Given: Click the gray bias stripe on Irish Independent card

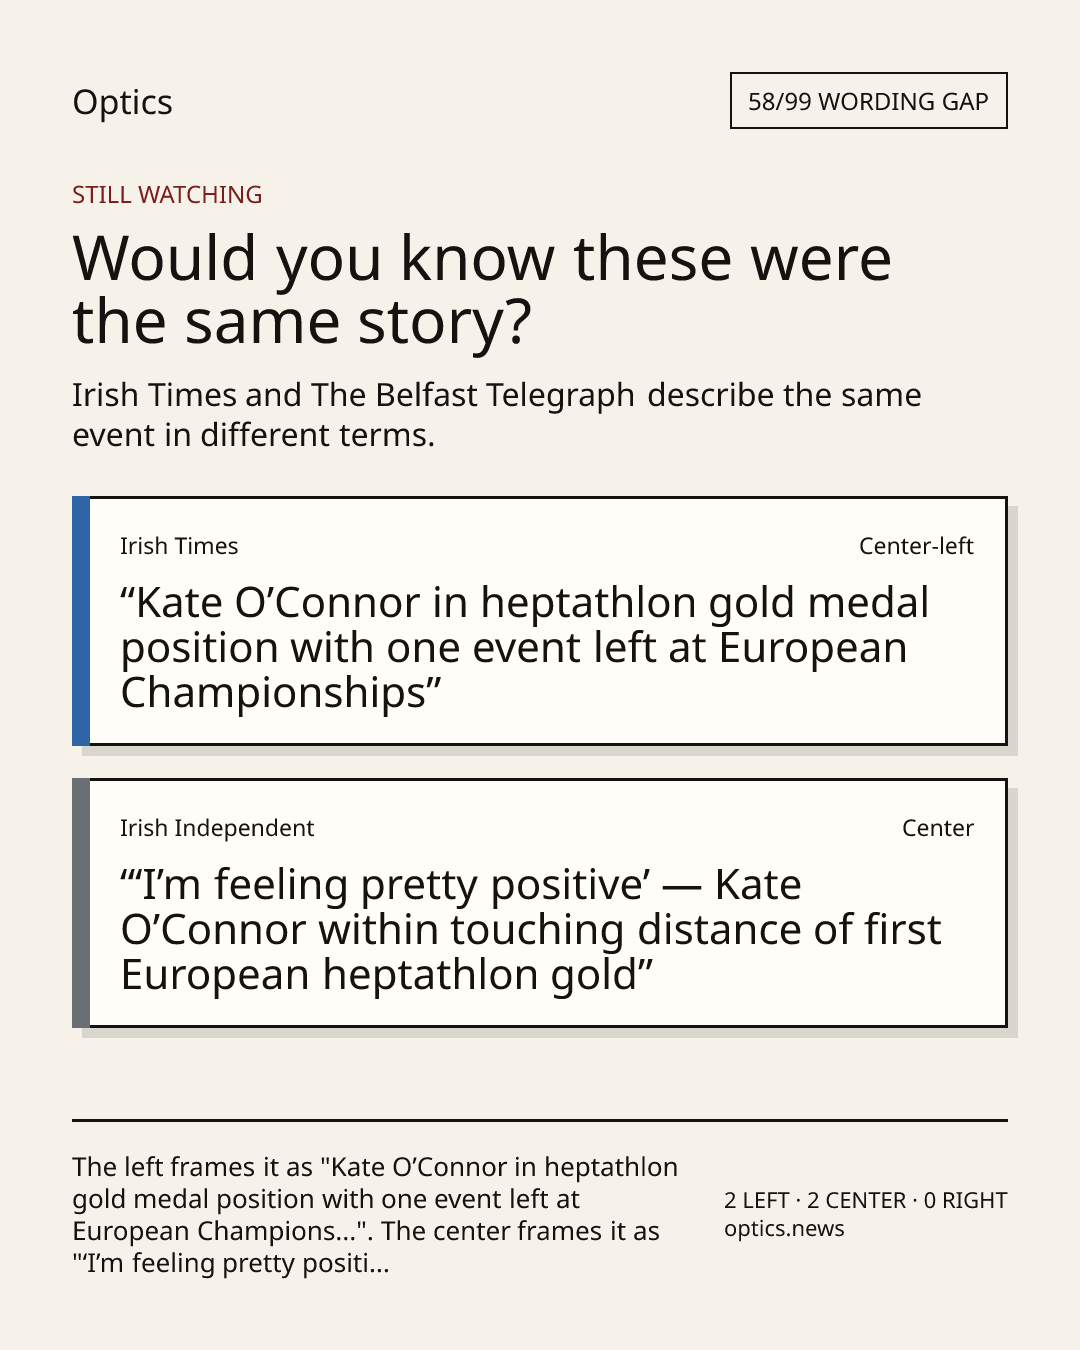Looking at the screenshot, I should [x=81, y=903].
